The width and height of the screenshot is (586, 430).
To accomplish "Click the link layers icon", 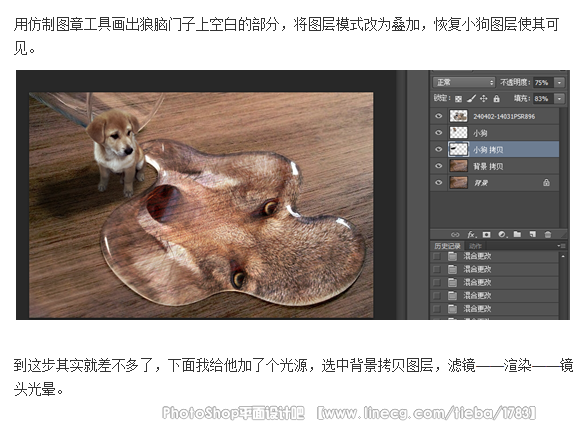I will (455, 235).
